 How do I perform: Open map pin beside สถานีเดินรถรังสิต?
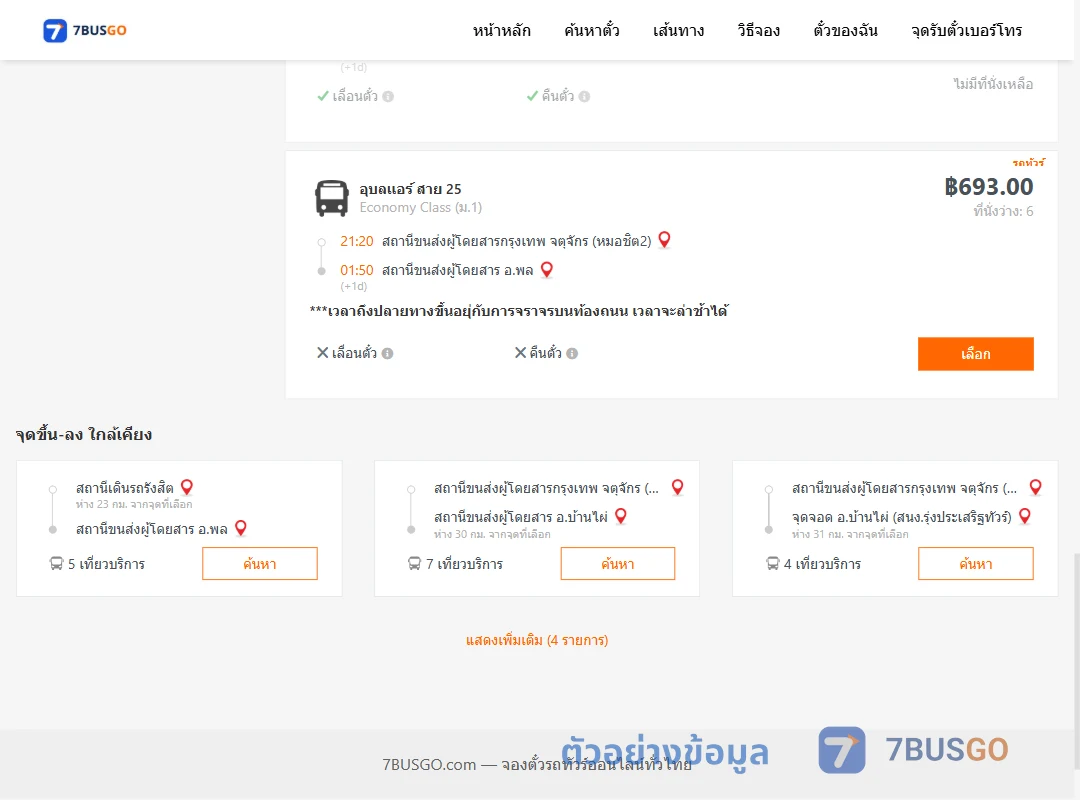coord(187,487)
